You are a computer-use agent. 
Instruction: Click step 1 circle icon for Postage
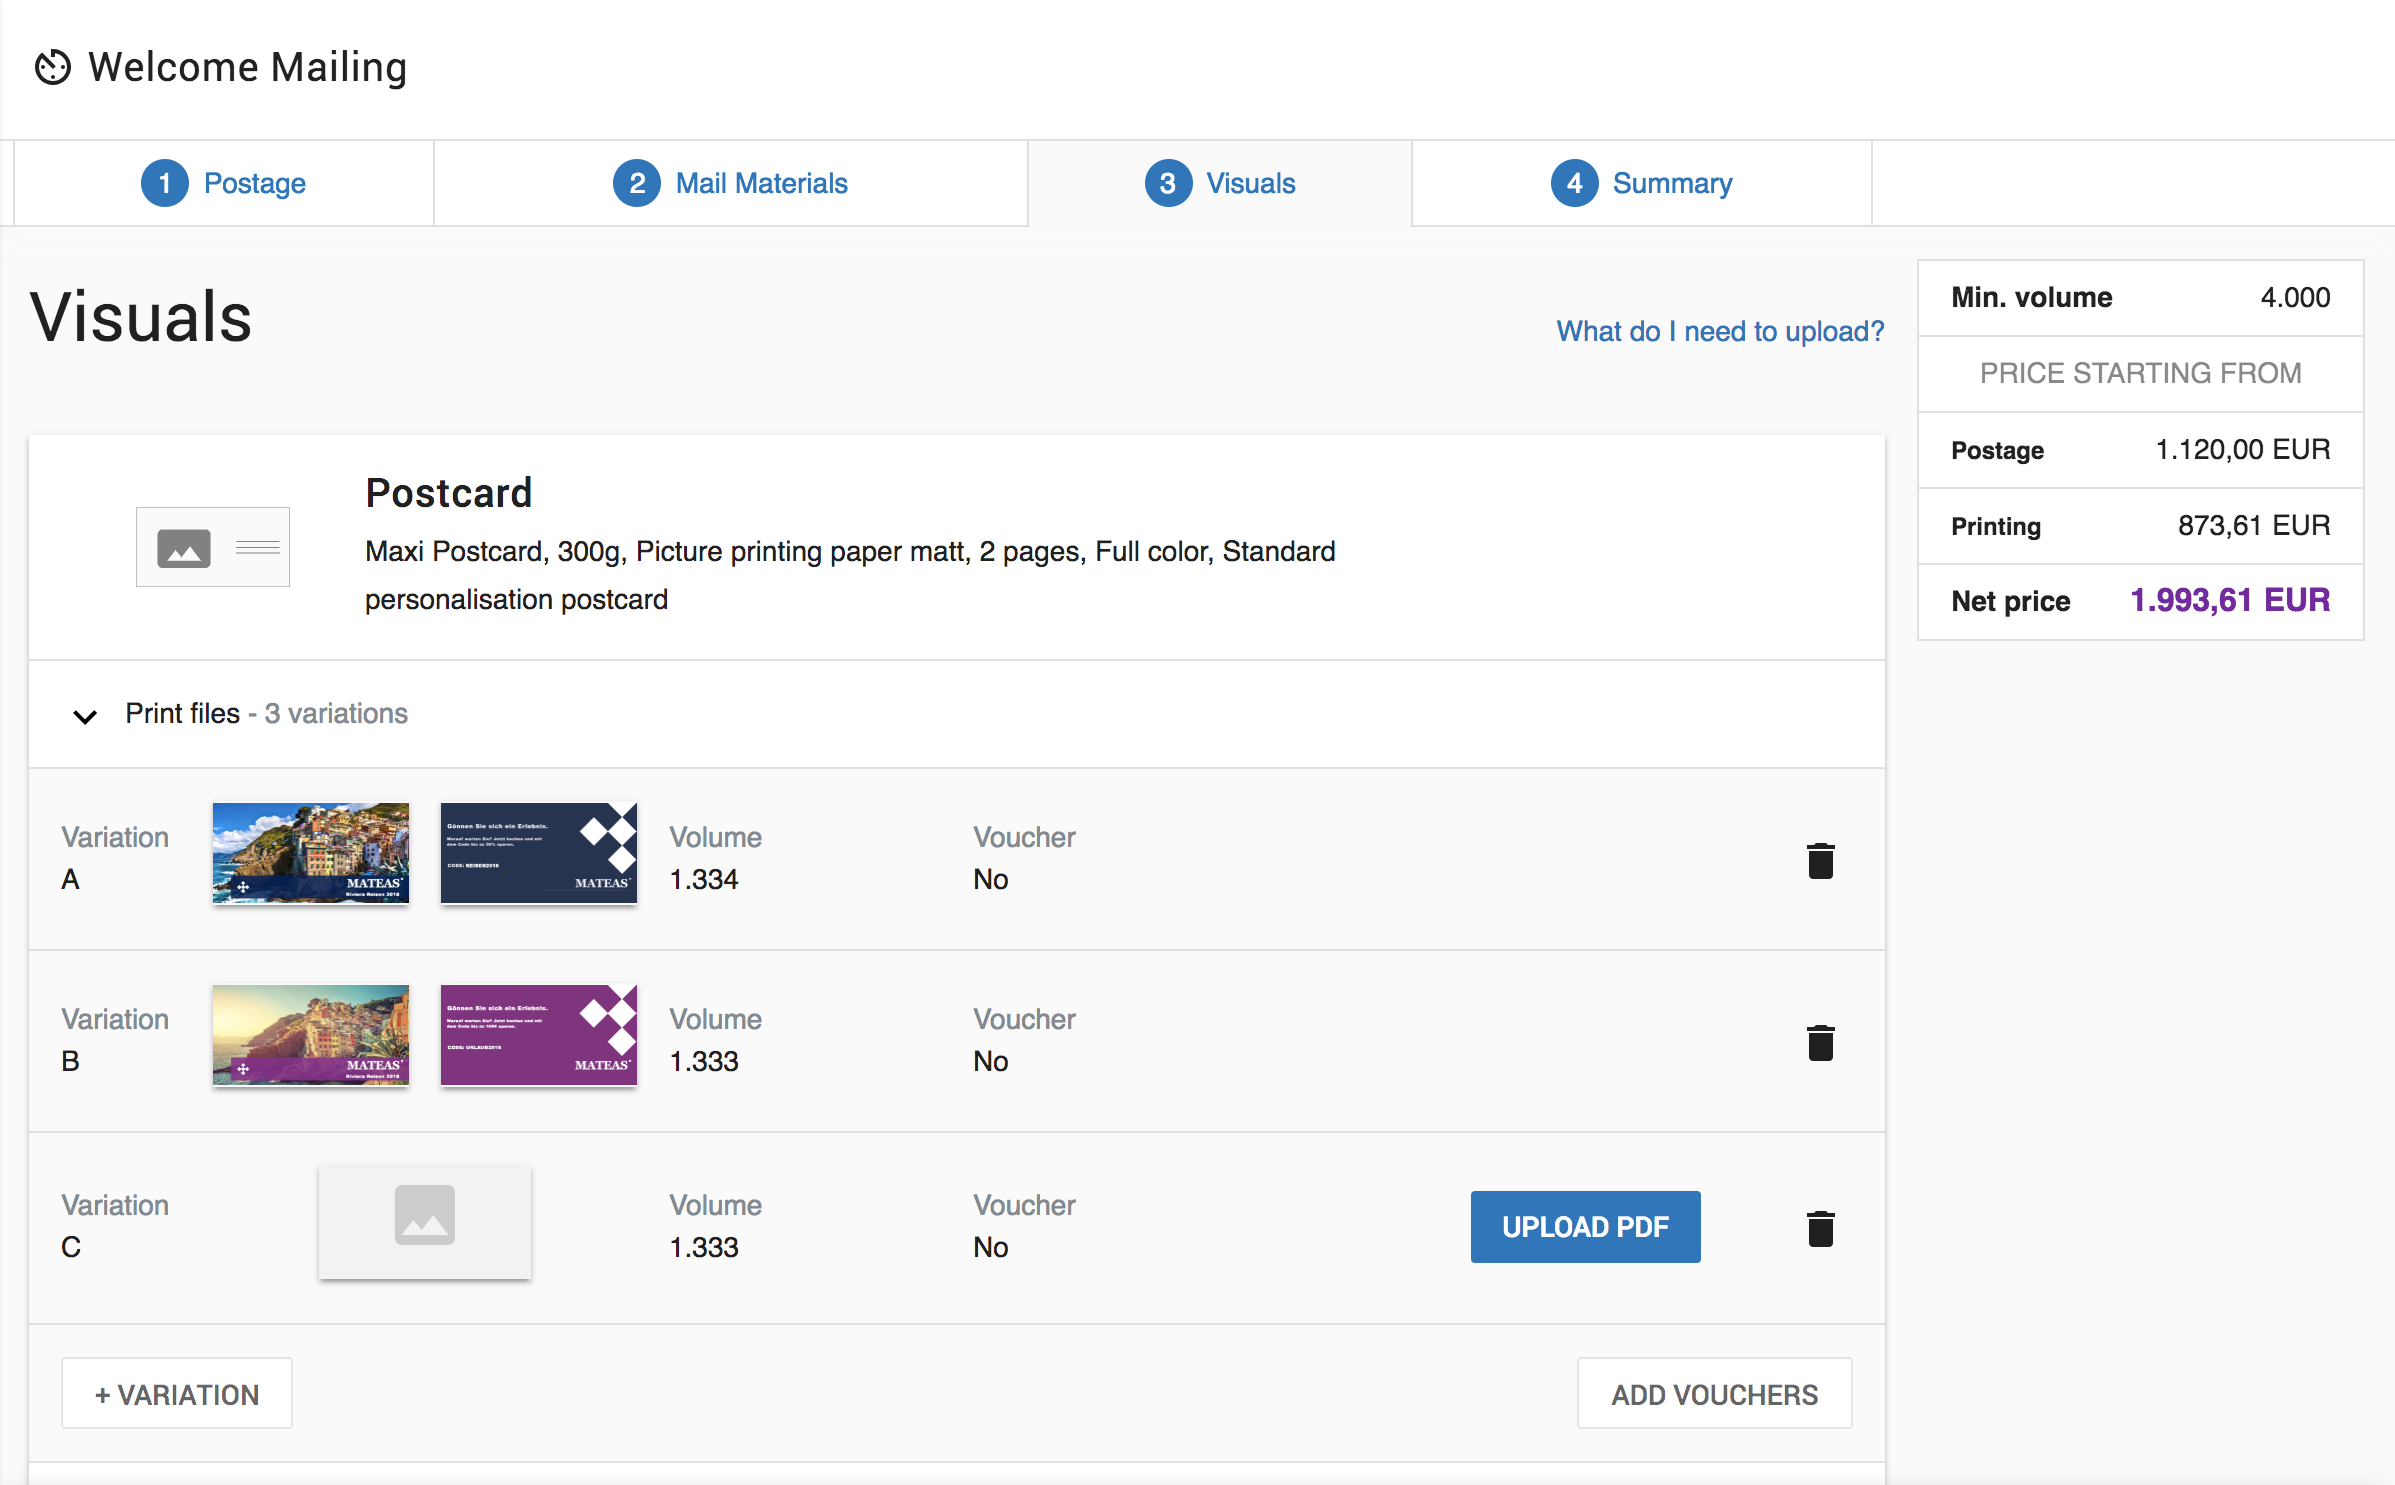click(x=165, y=184)
